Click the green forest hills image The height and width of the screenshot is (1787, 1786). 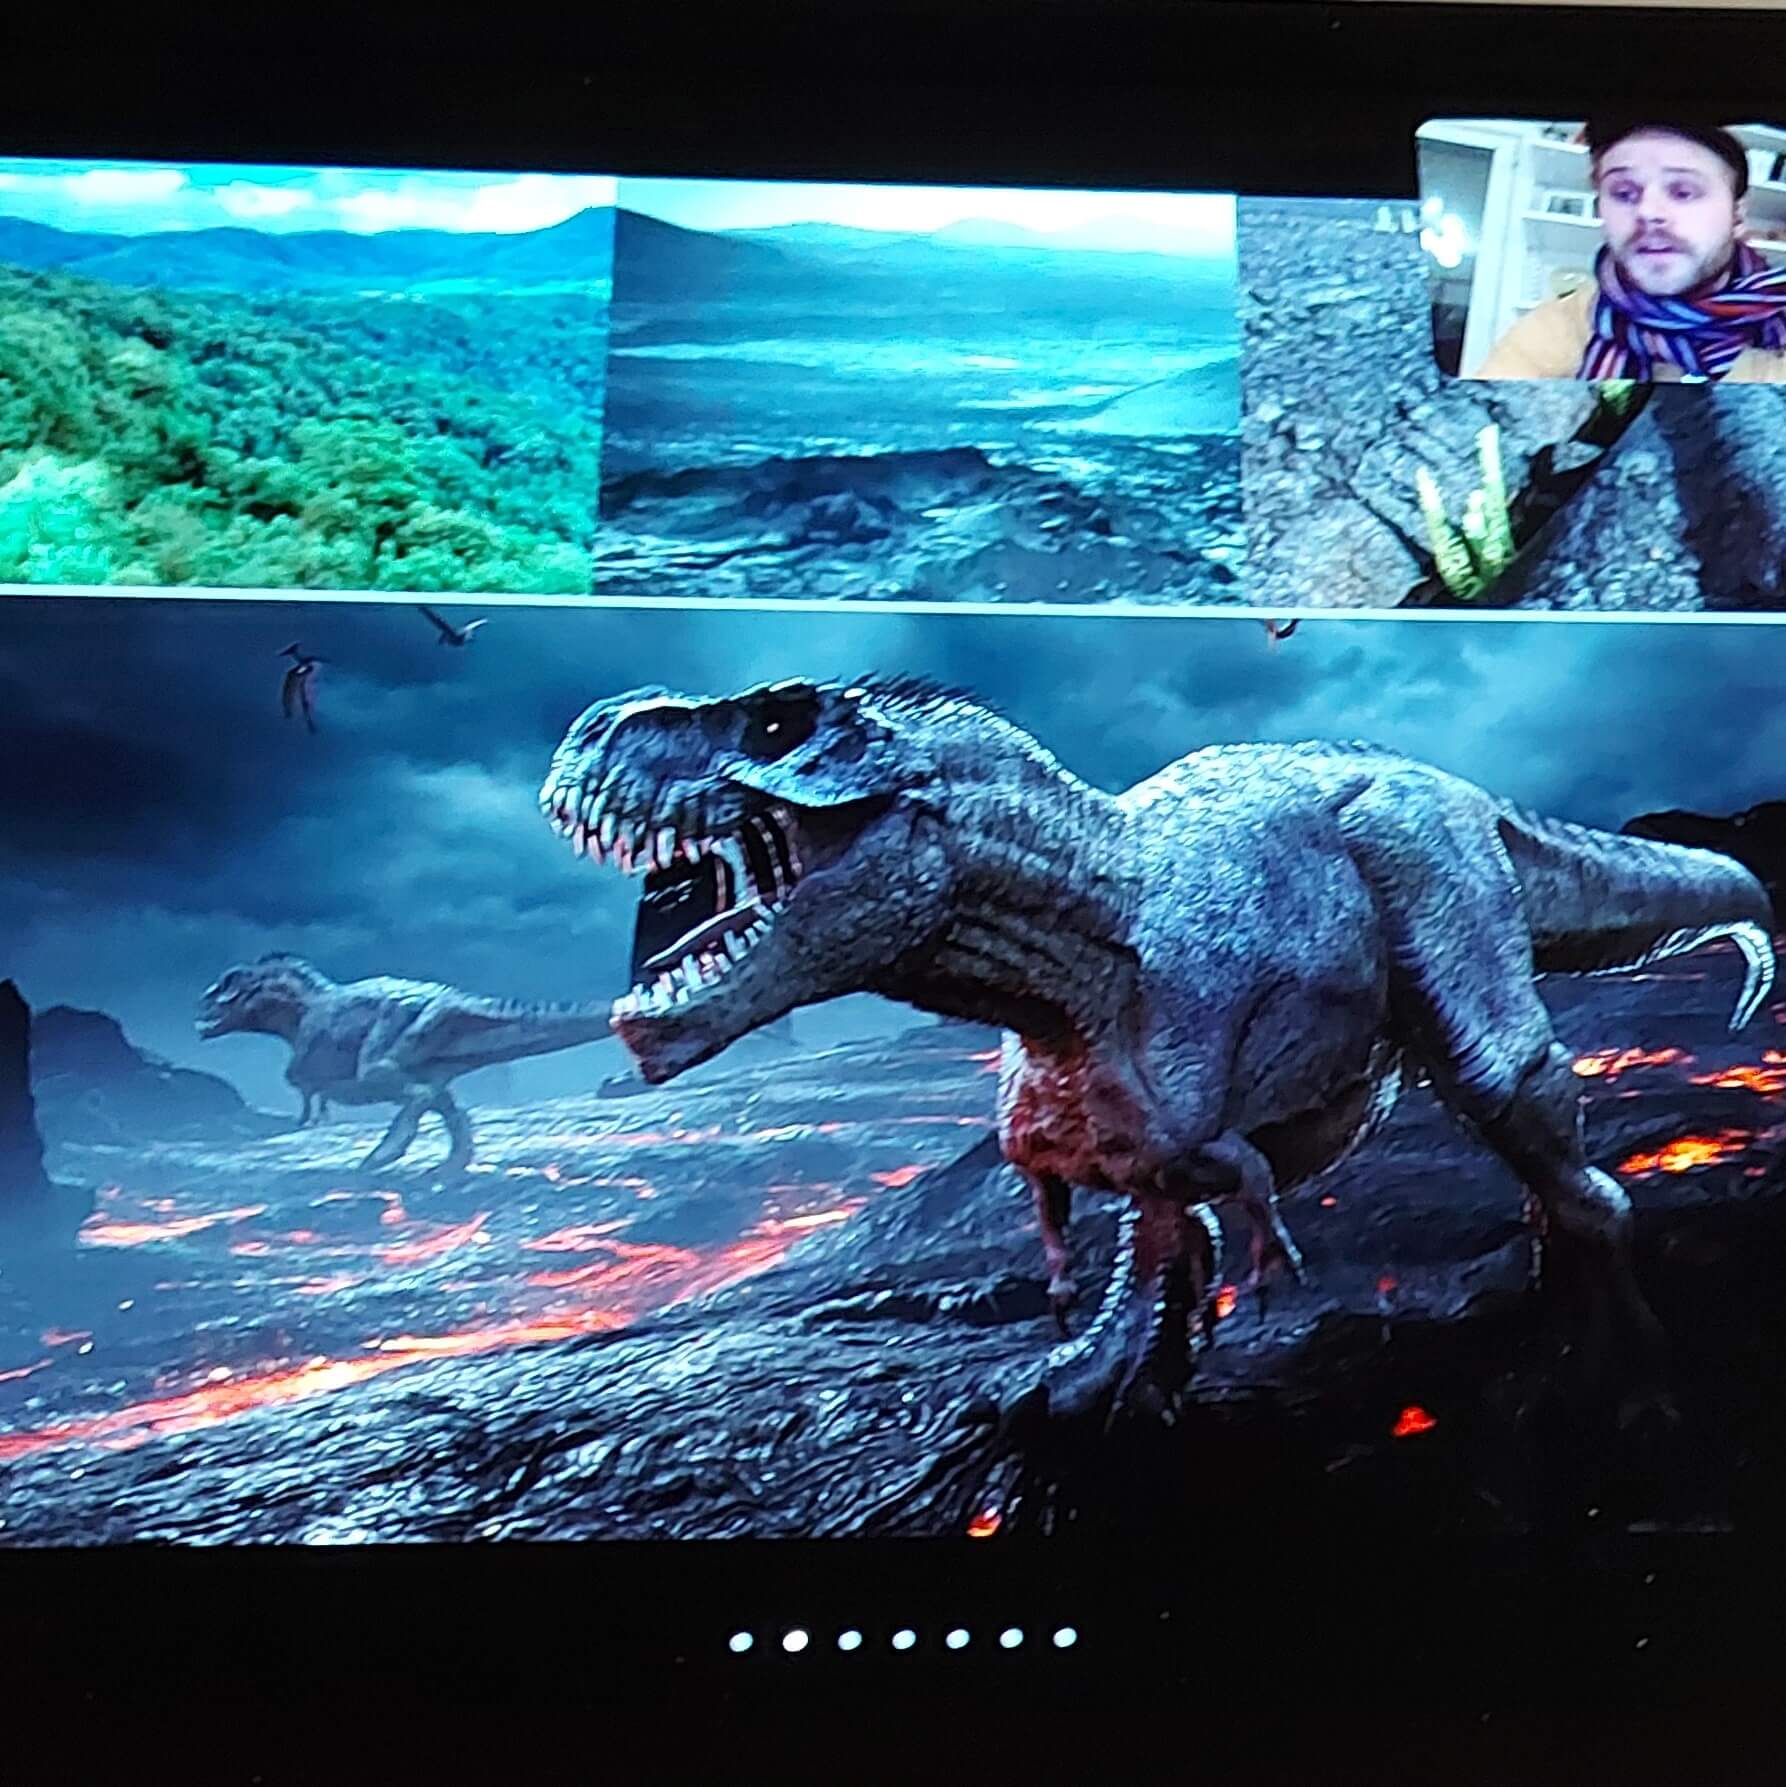point(300,380)
